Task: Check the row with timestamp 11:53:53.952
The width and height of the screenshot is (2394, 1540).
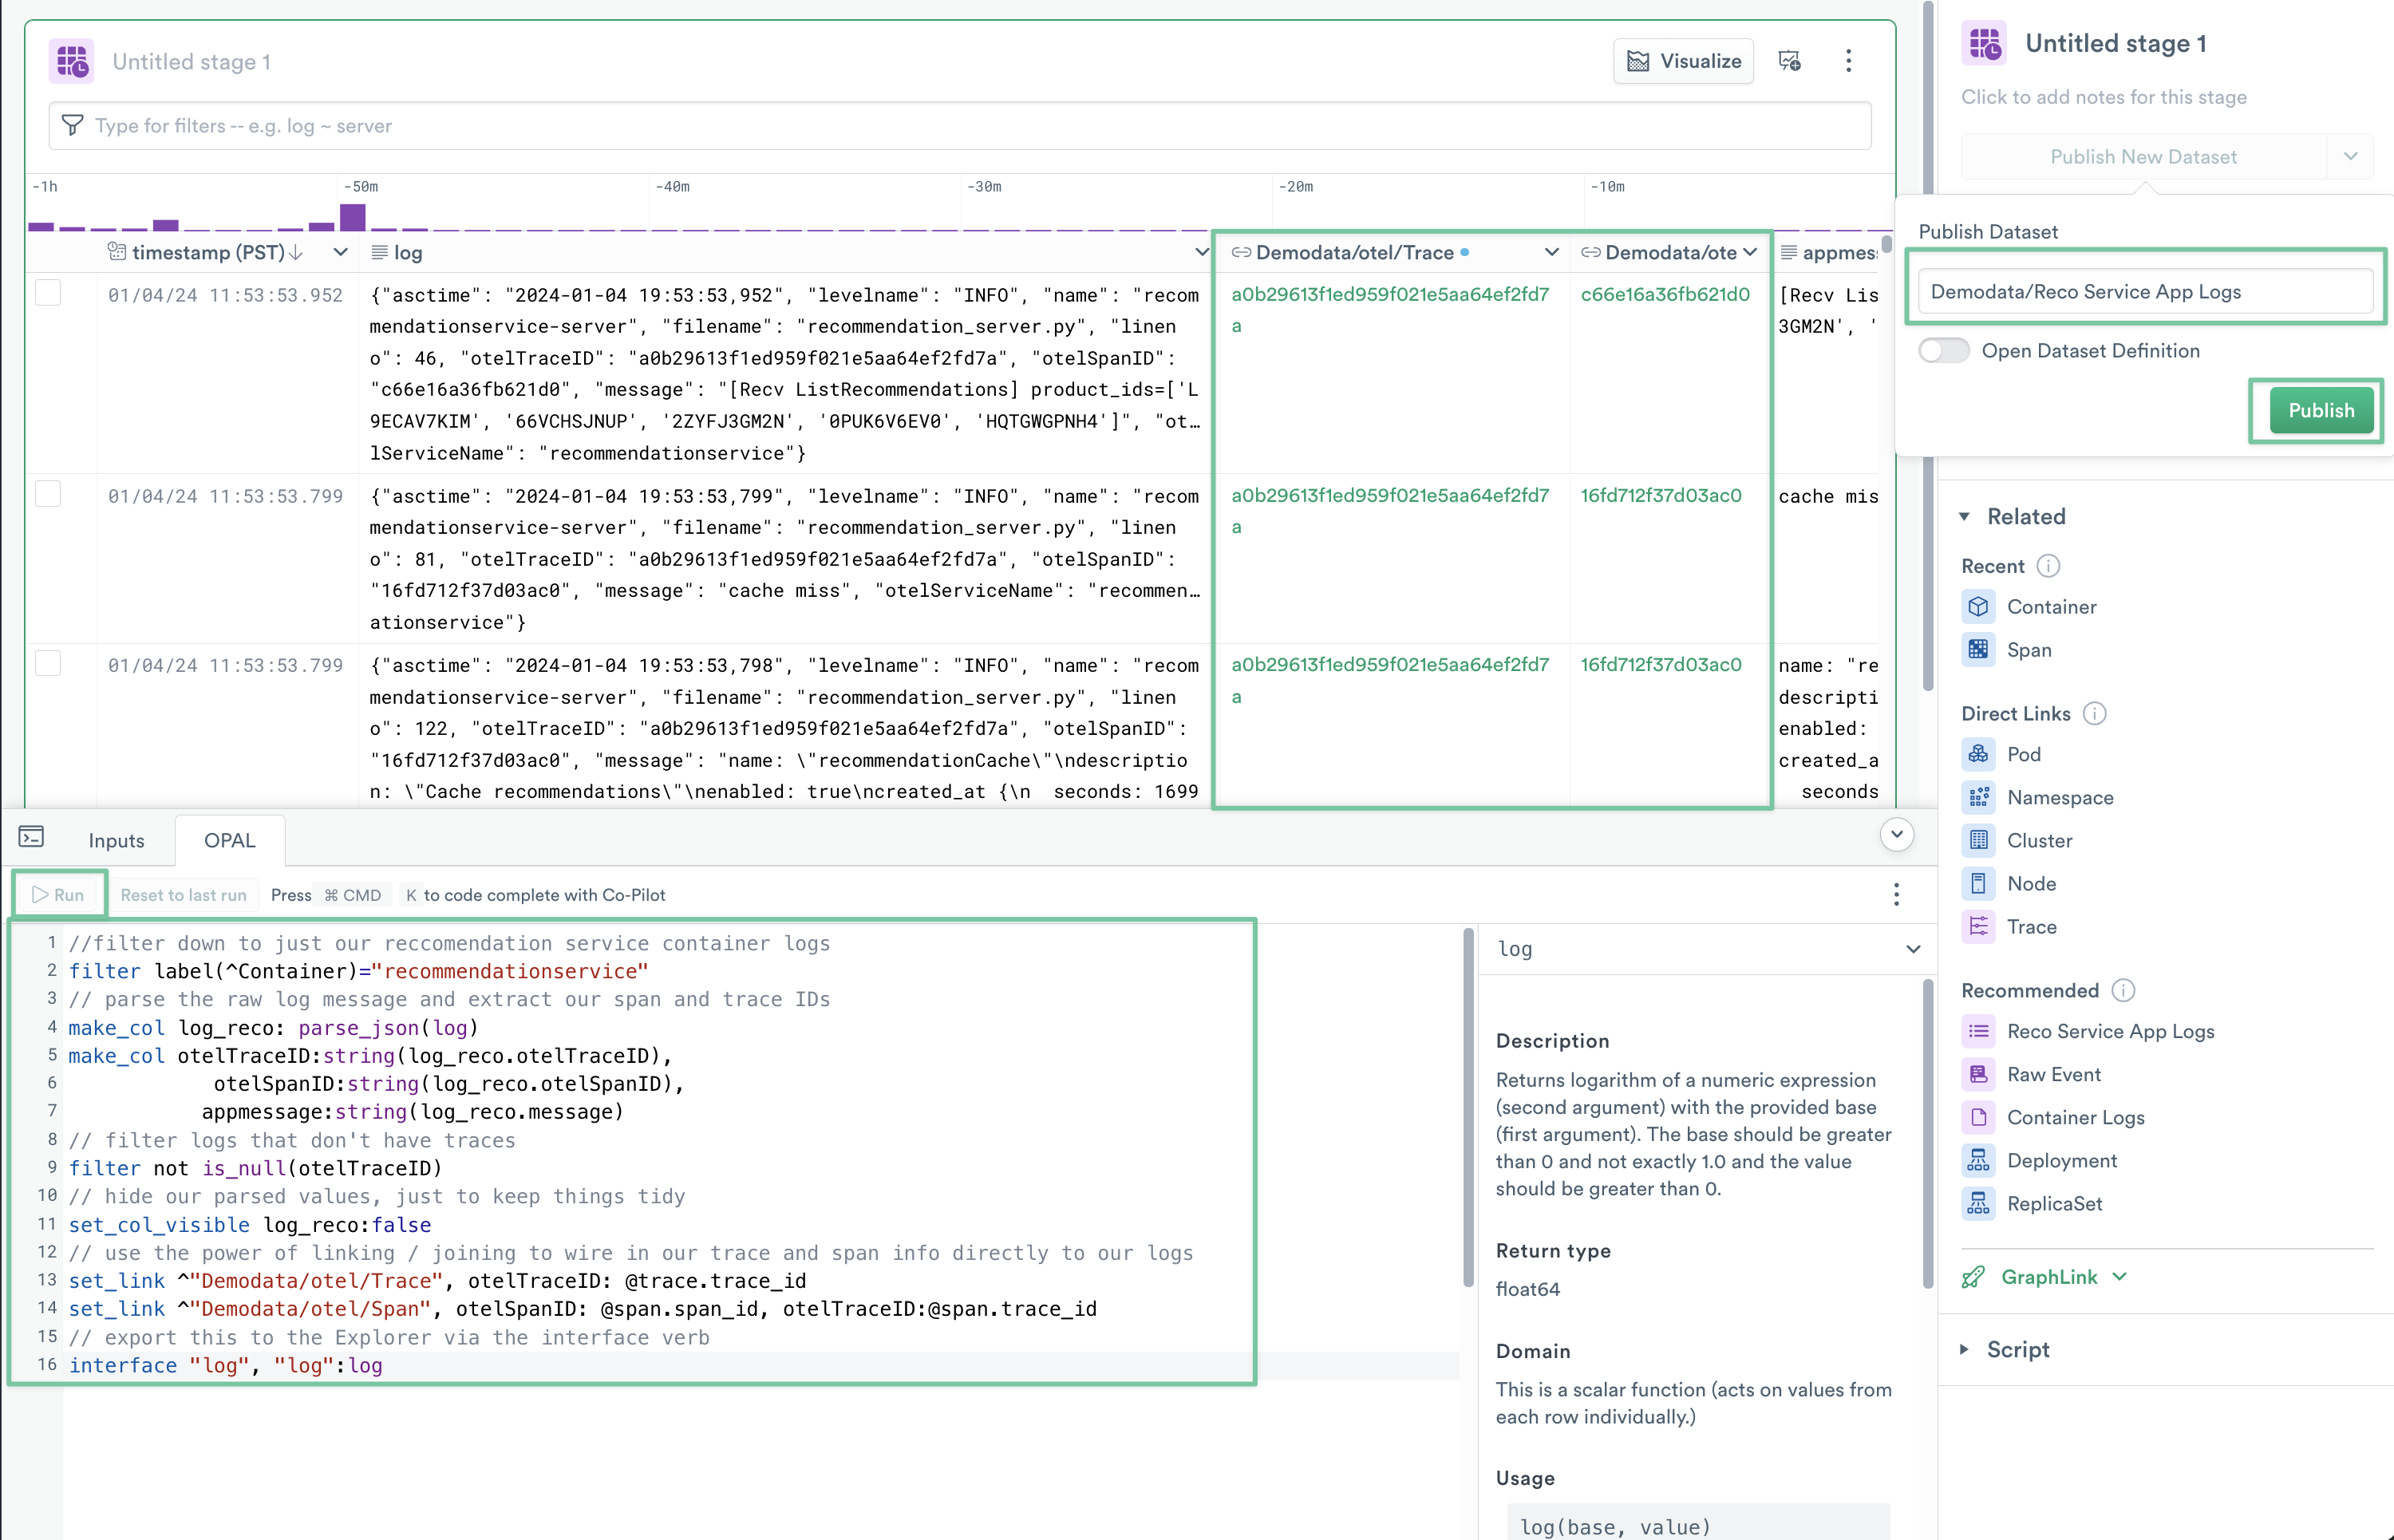Action: point(48,293)
